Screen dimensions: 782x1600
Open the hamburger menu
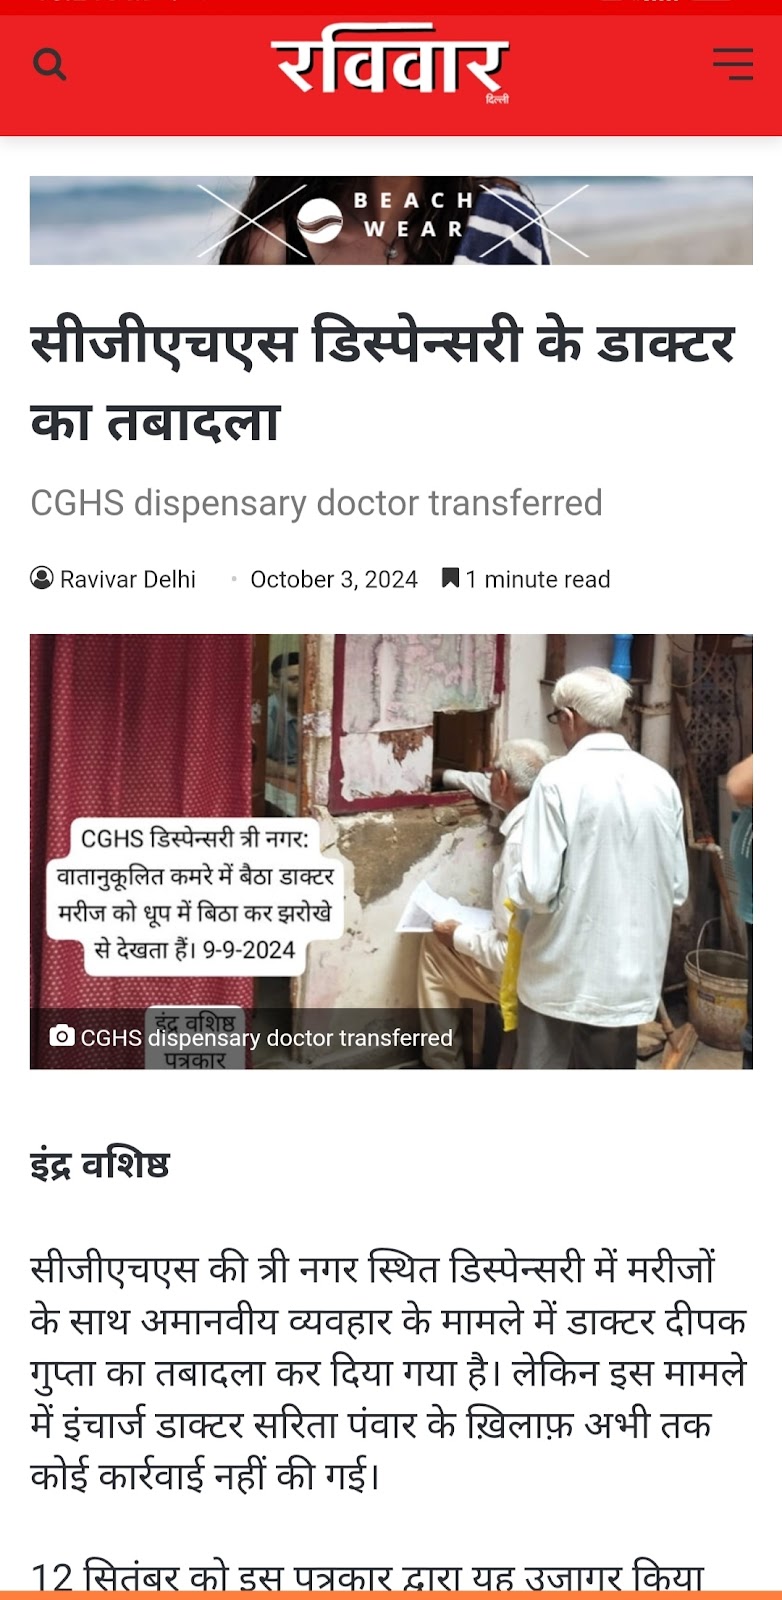(x=733, y=64)
